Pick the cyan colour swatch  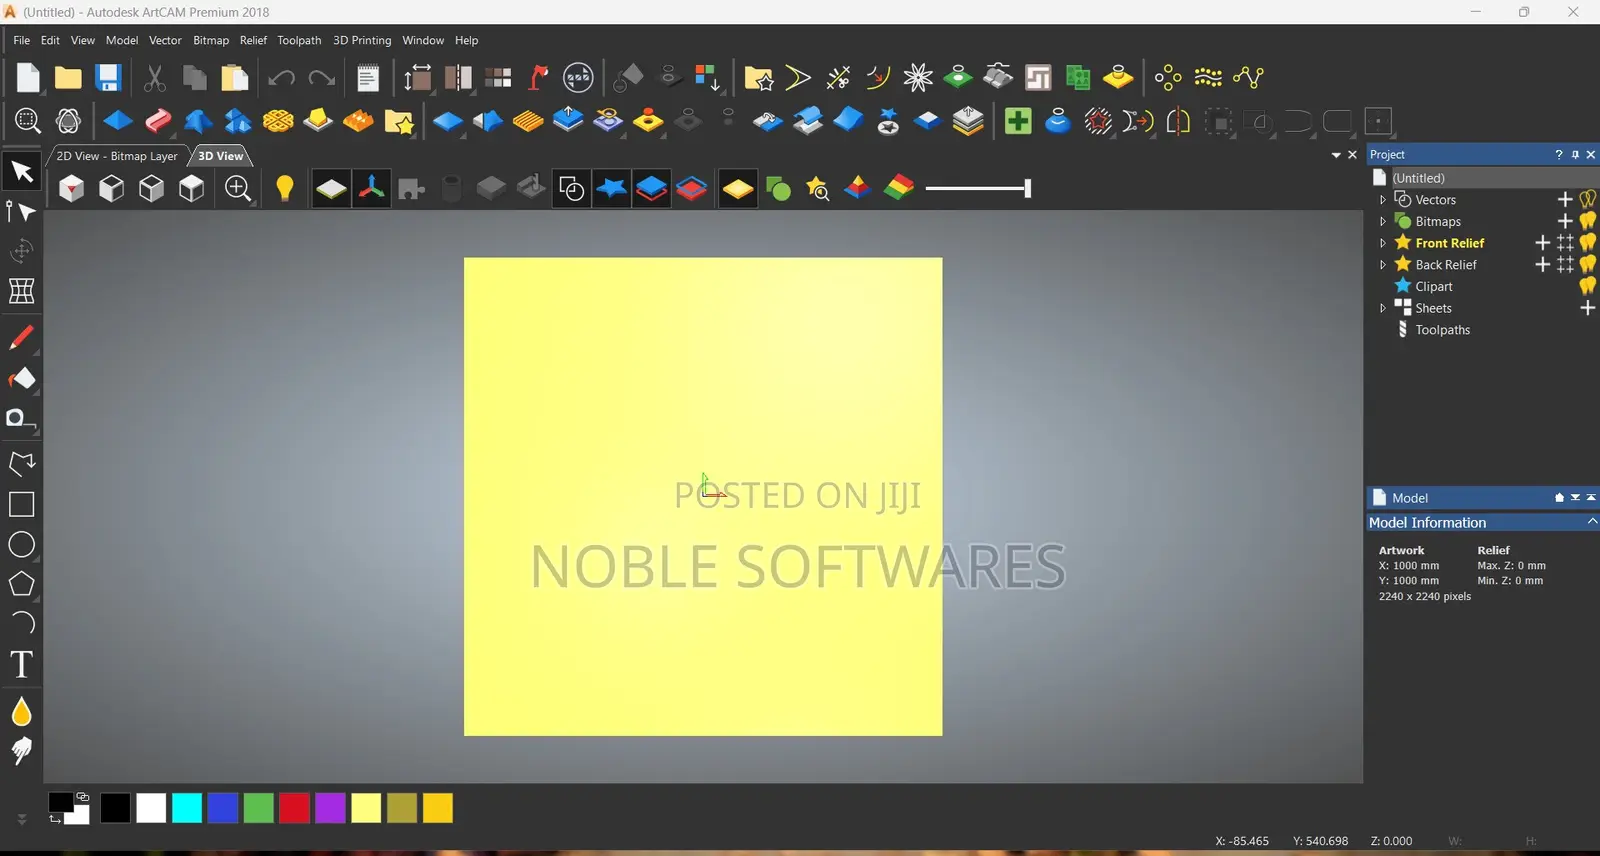187,808
